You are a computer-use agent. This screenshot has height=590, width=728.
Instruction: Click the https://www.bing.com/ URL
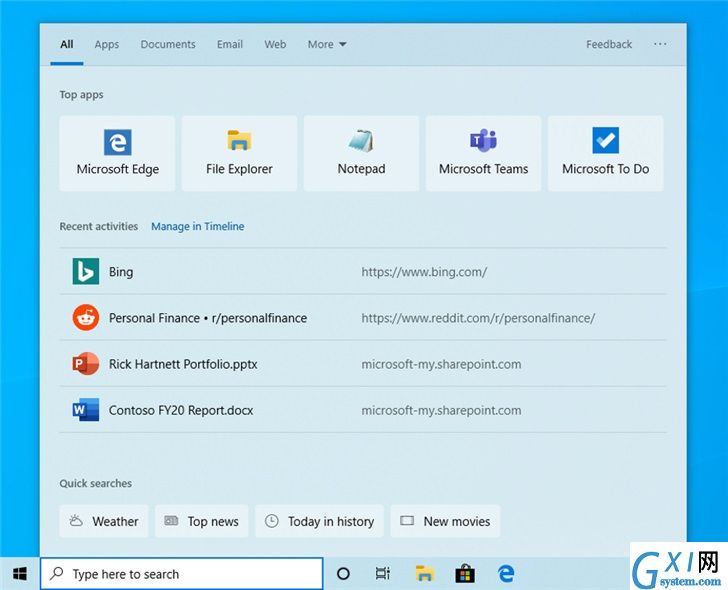click(424, 272)
